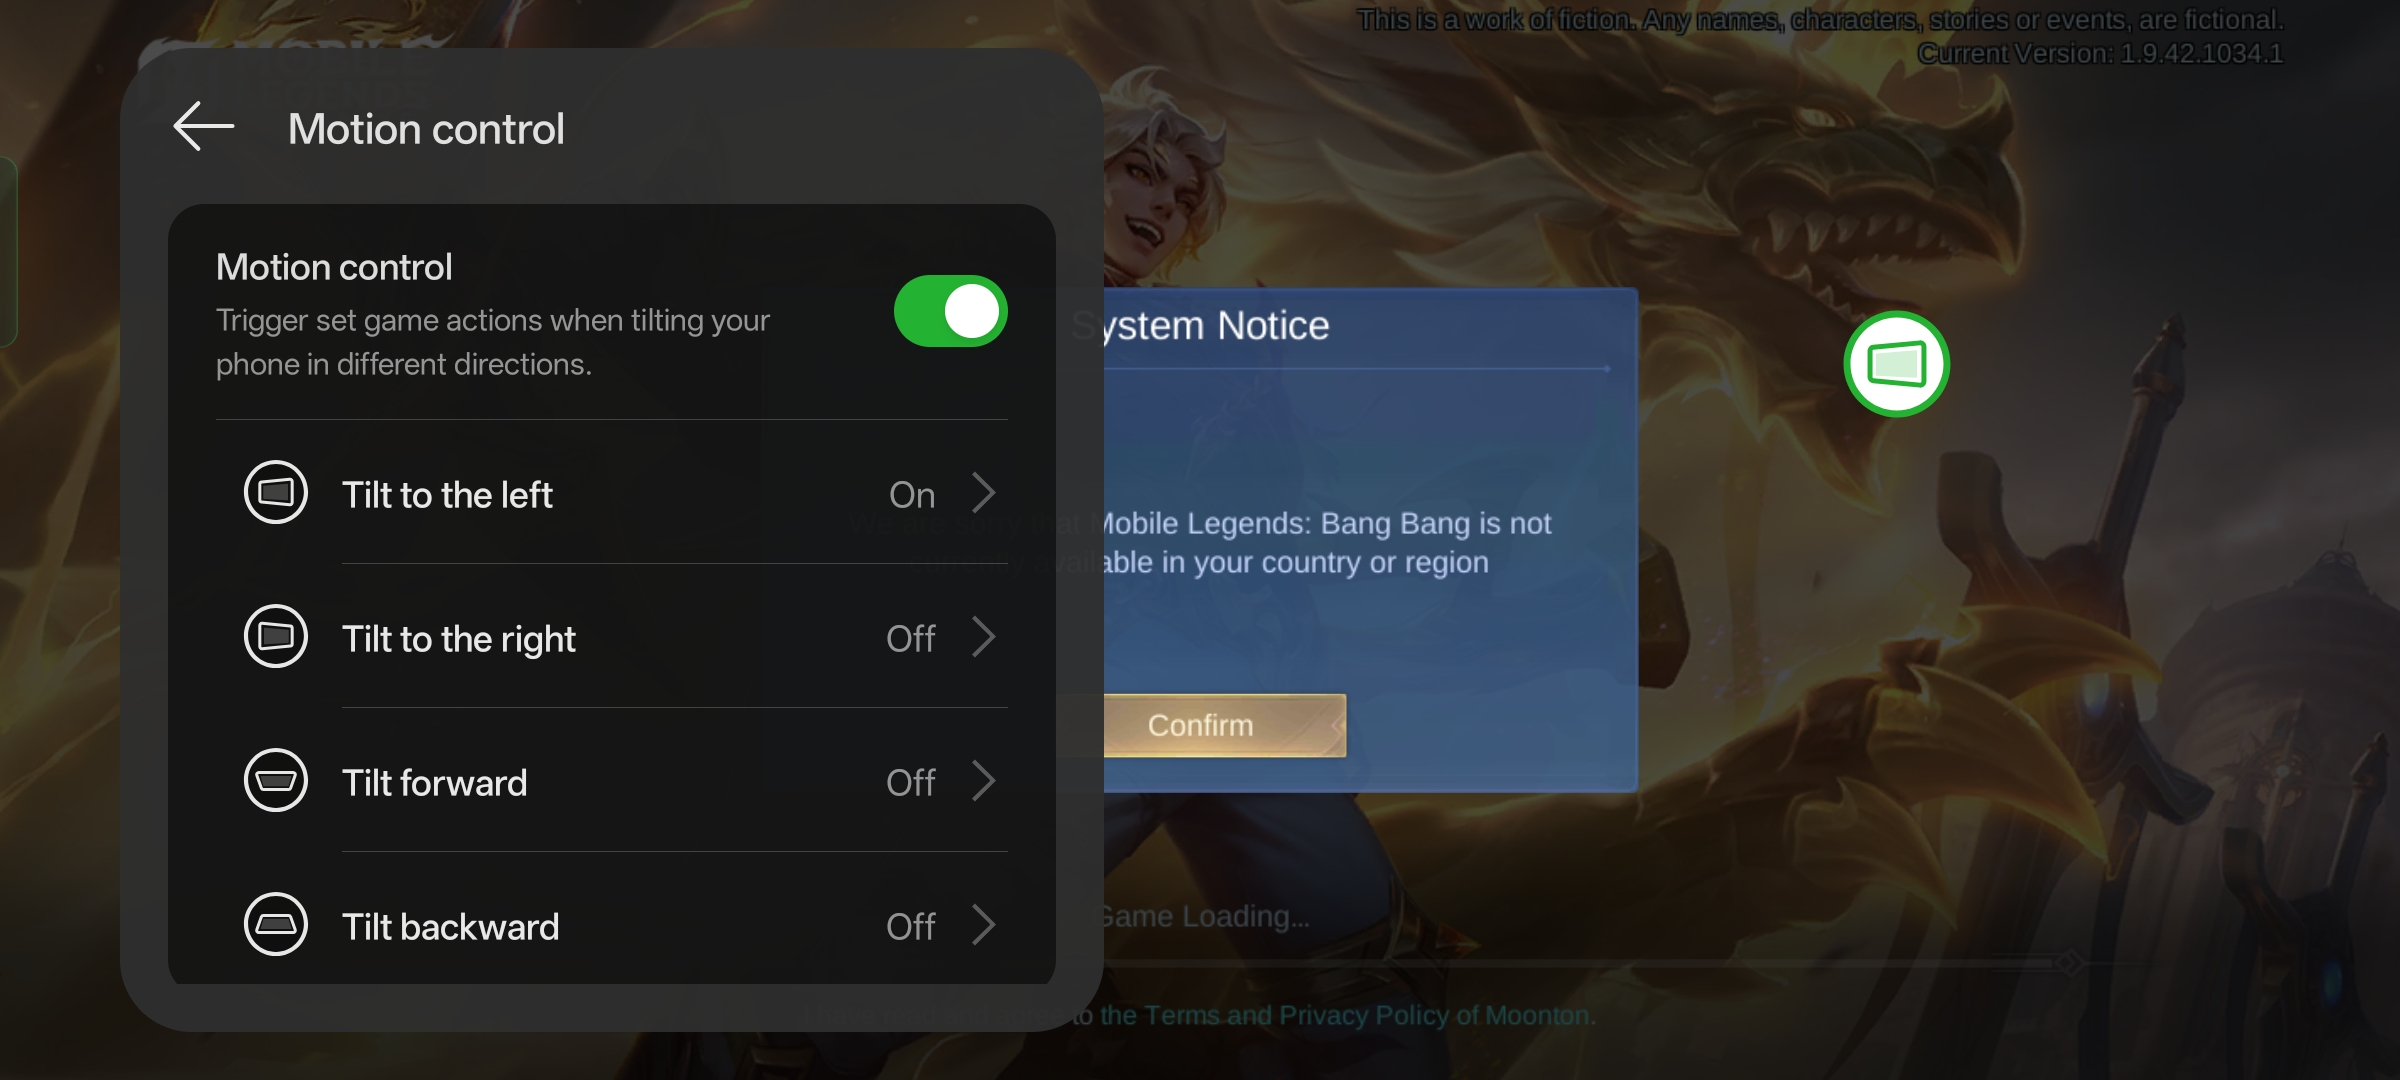This screenshot has width=2400, height=1080.
Task: Open the Tilt to the right setting
Action: (612, 637)
